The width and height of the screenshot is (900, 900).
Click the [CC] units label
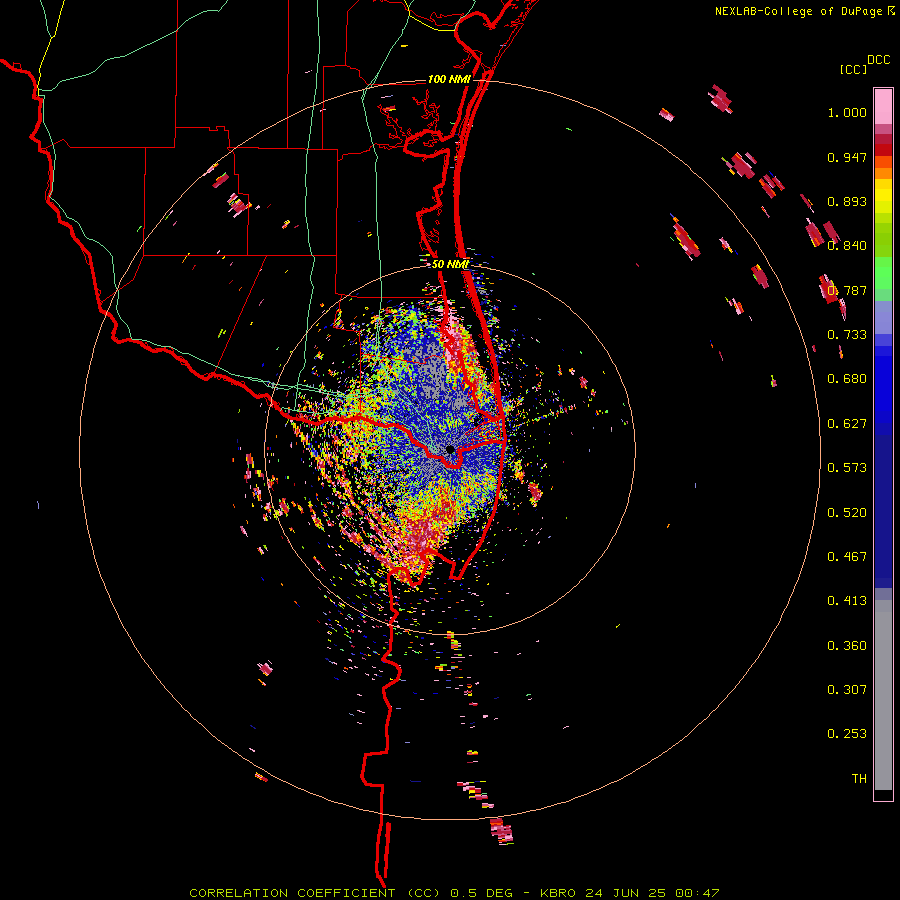854,69
